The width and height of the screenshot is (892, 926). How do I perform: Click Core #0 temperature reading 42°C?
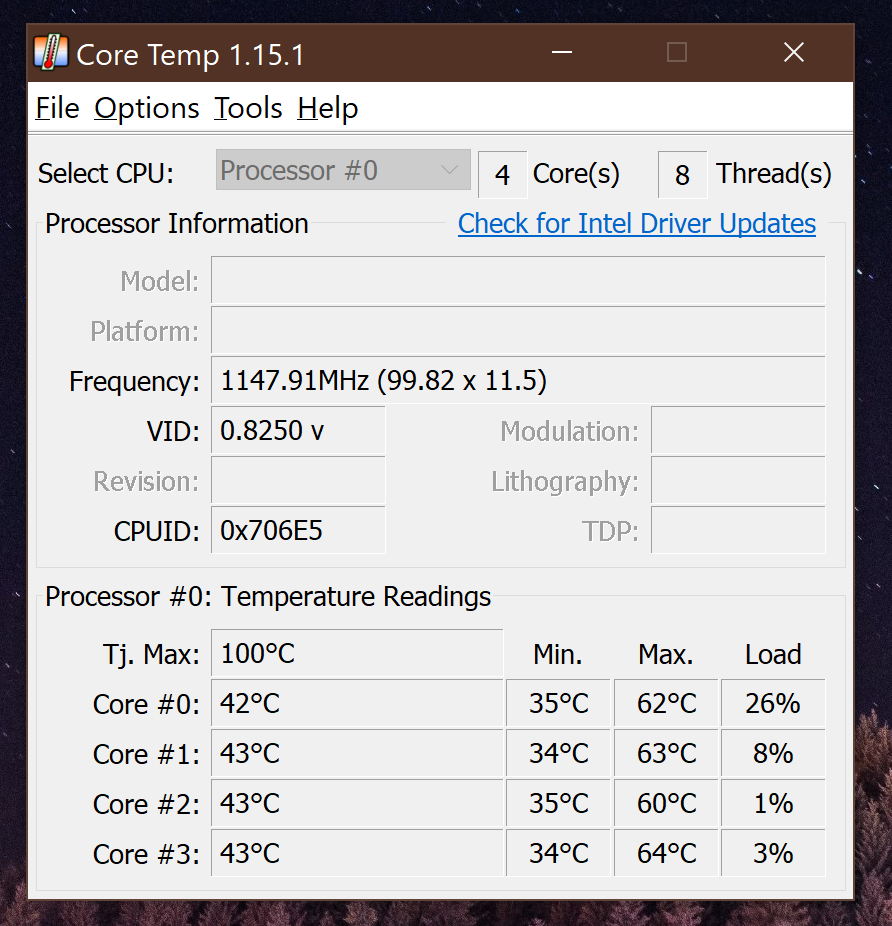pyautogui.click(x=357, y=703)
